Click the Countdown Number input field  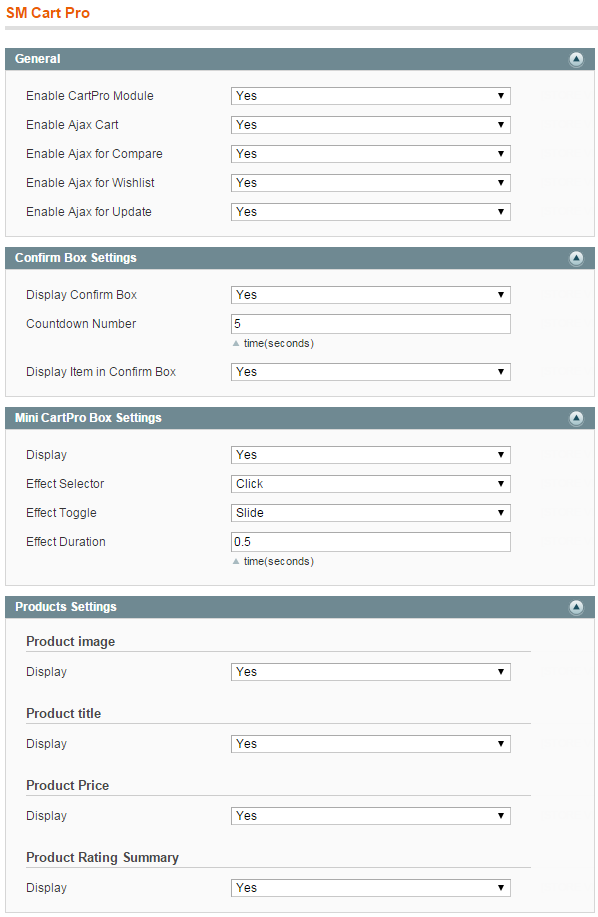coord(371,324)
